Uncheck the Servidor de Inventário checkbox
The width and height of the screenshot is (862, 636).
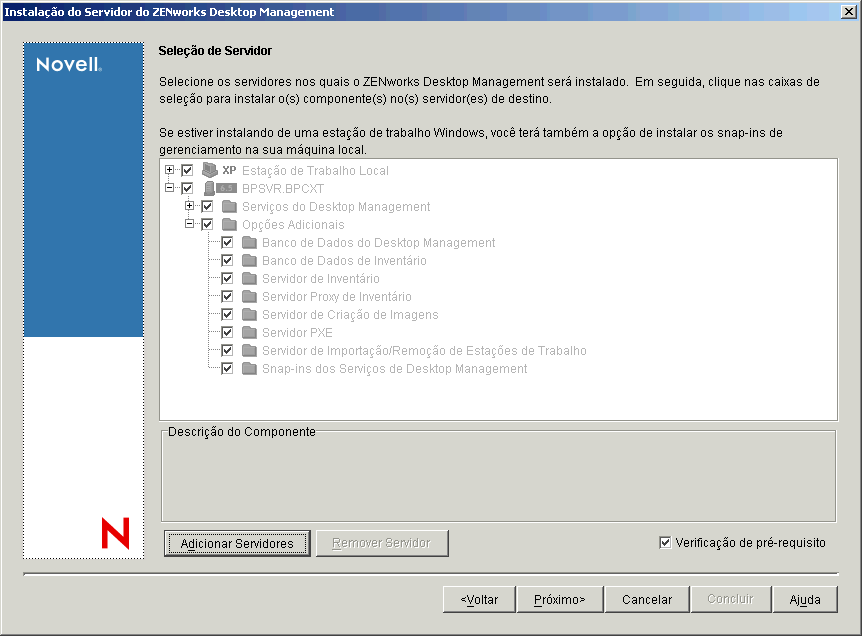227,278
